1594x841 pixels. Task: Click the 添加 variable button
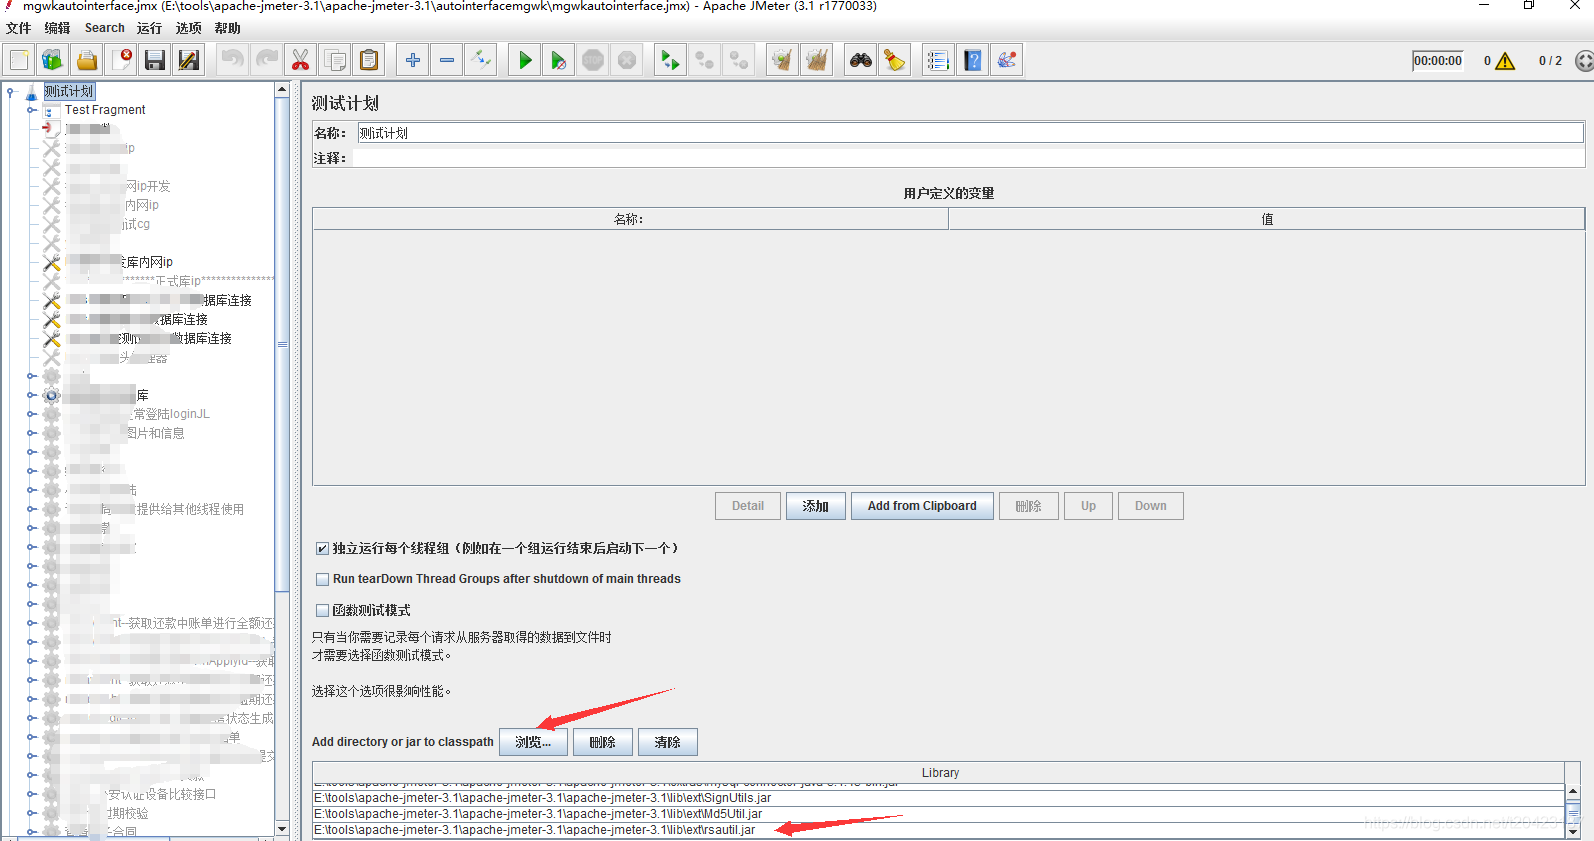[815, 506]
